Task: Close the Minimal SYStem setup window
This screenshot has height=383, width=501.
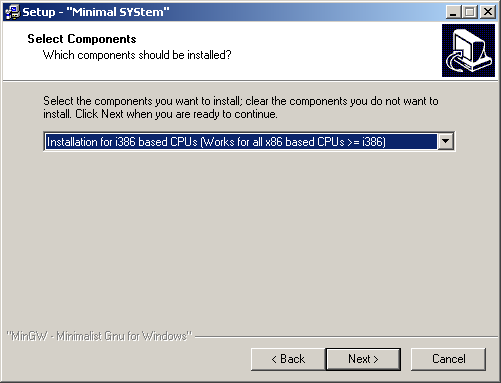Action: (x=488, y=12)
